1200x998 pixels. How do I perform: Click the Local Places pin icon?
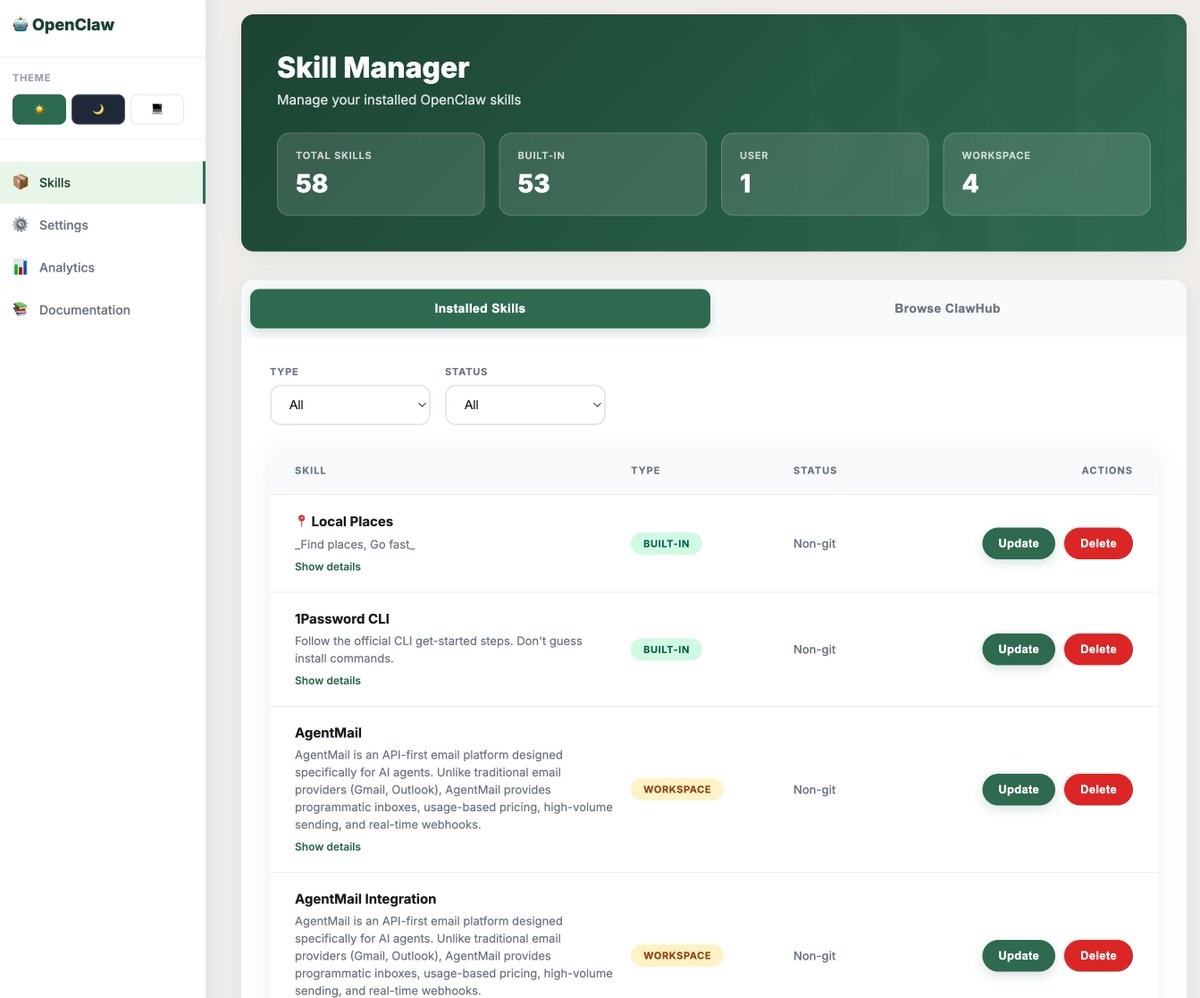301,521
